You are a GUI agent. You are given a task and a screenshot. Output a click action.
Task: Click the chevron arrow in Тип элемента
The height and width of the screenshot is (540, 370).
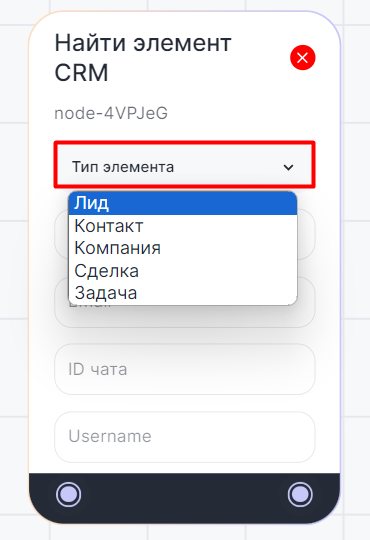coord(288,167)
